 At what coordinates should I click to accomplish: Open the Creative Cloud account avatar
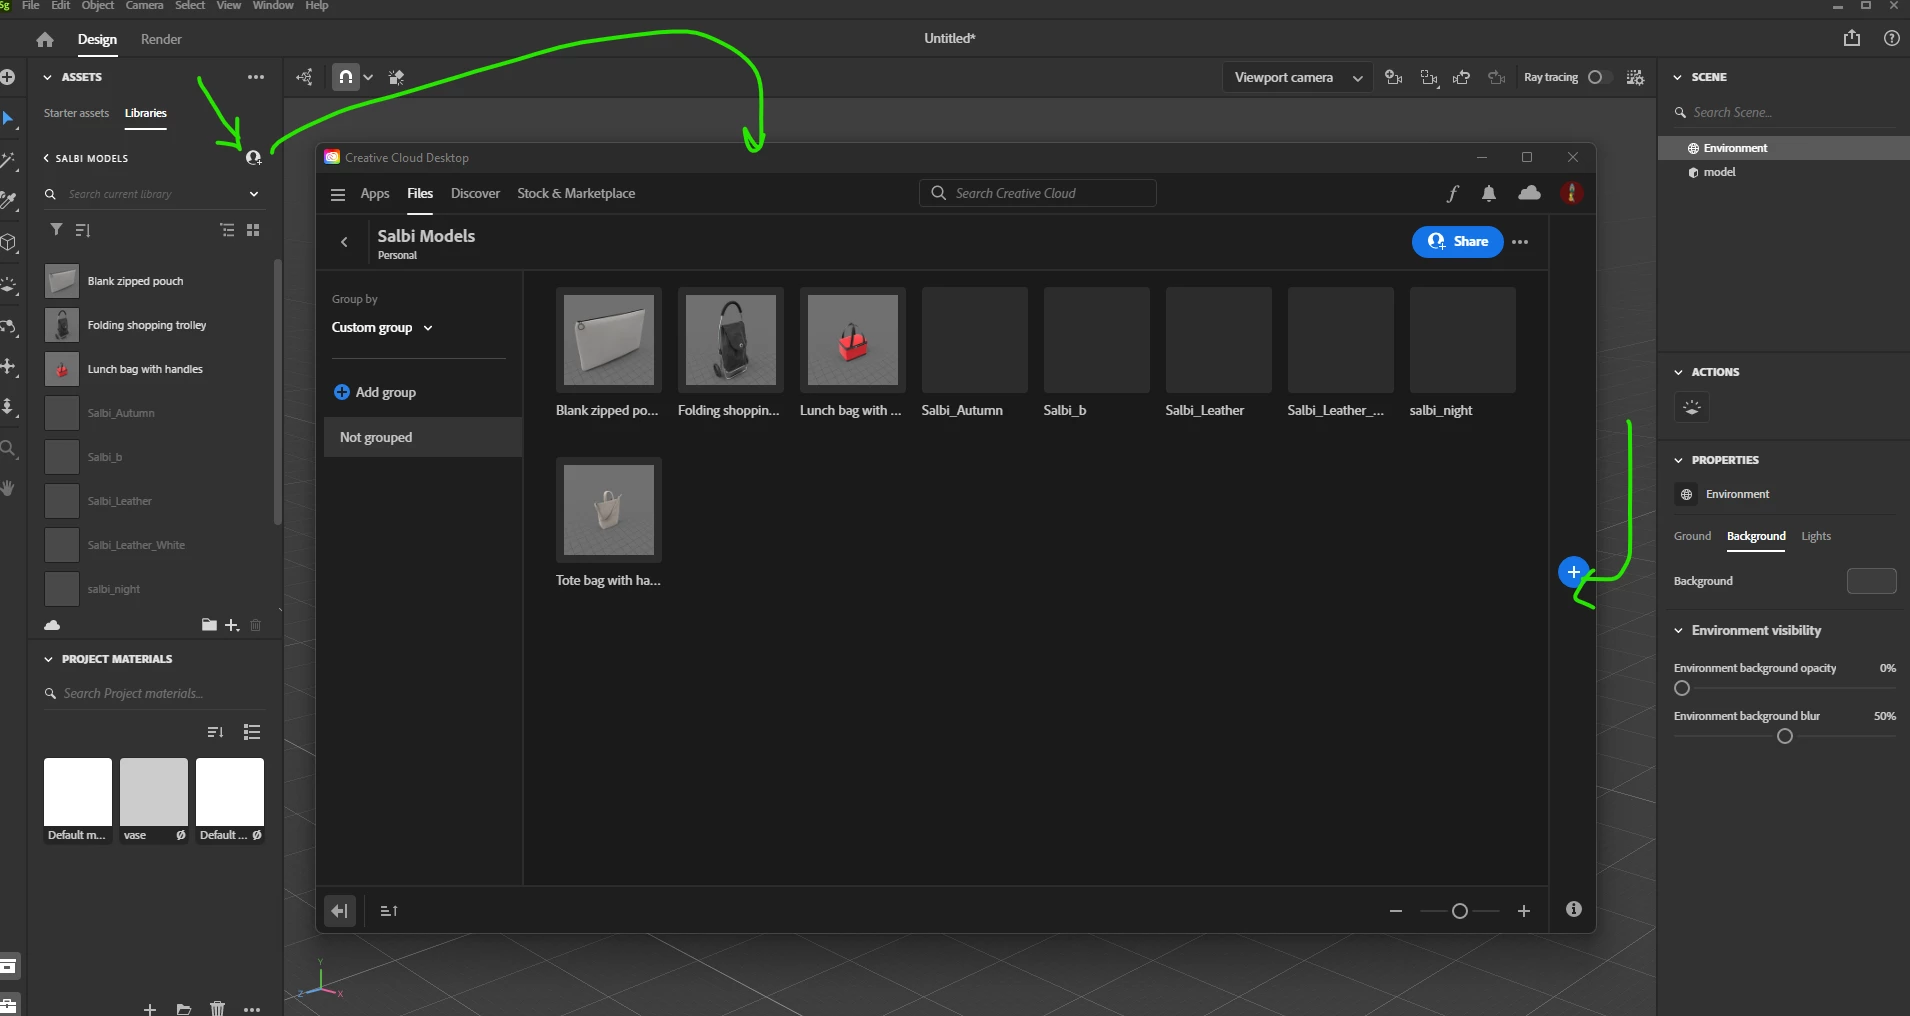[1572, 193]
